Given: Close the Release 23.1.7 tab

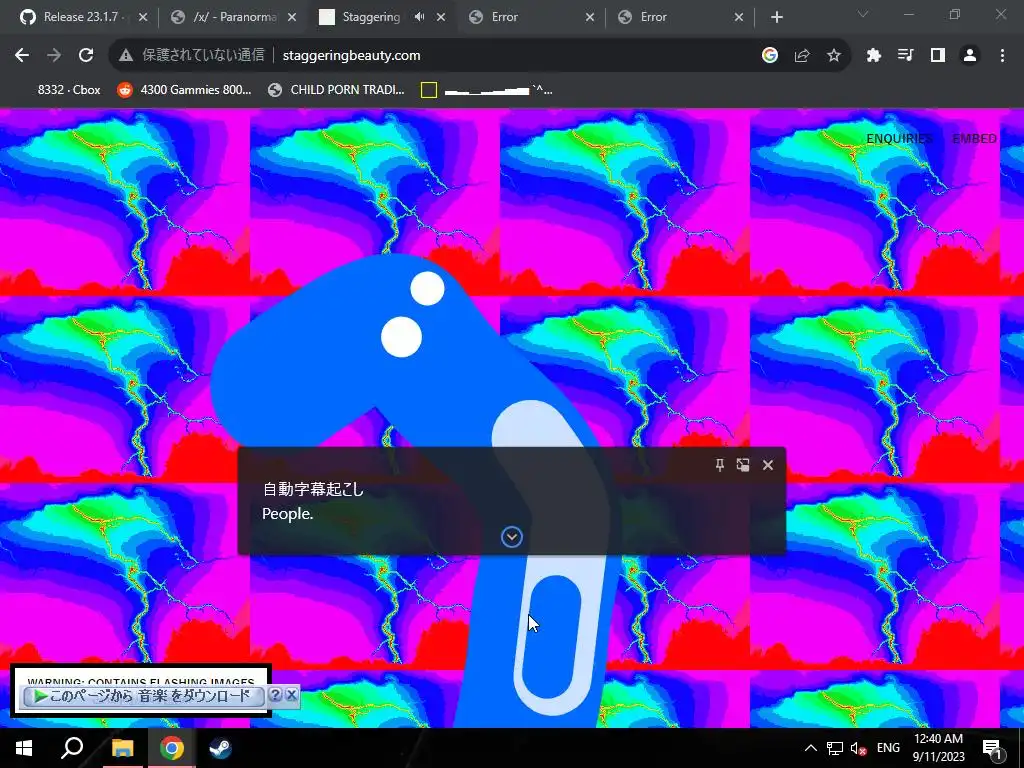Looking at the screenshot, I should 143,17.
